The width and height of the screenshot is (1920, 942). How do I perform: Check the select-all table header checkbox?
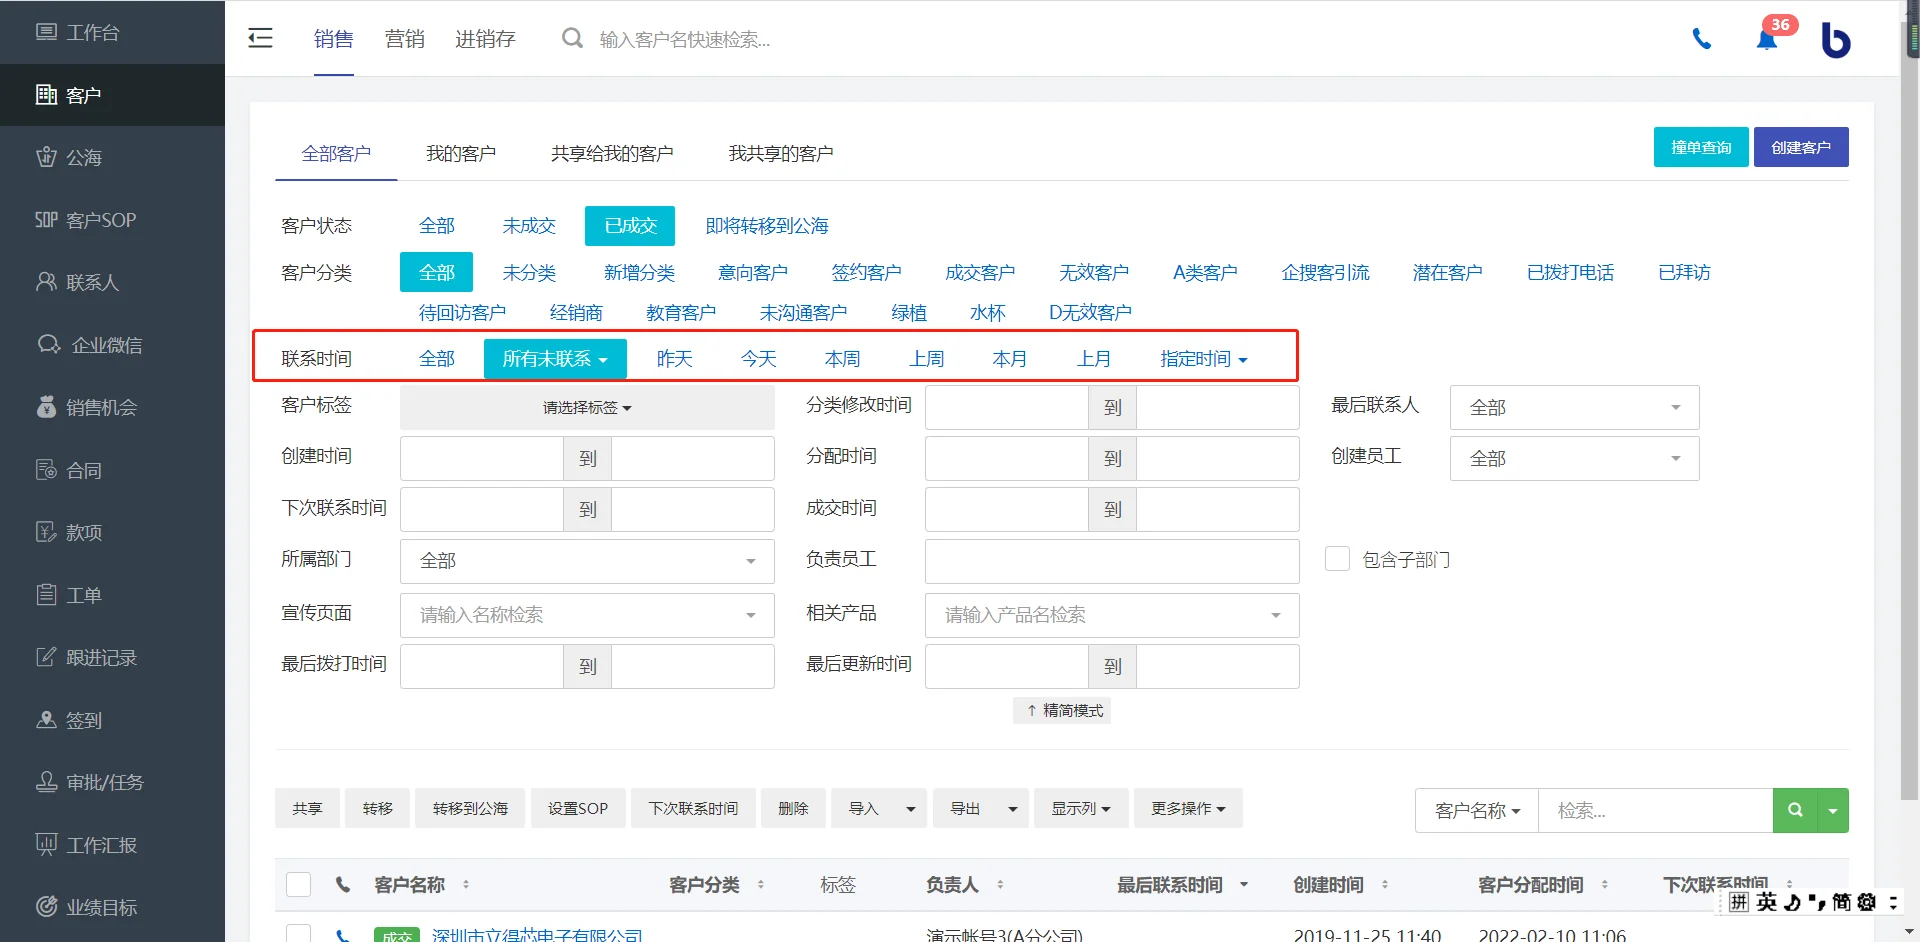click(x=298, y=884)
